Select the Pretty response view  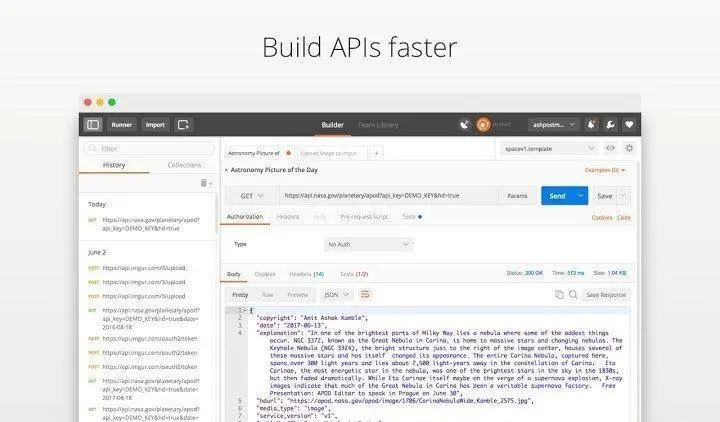240,295
